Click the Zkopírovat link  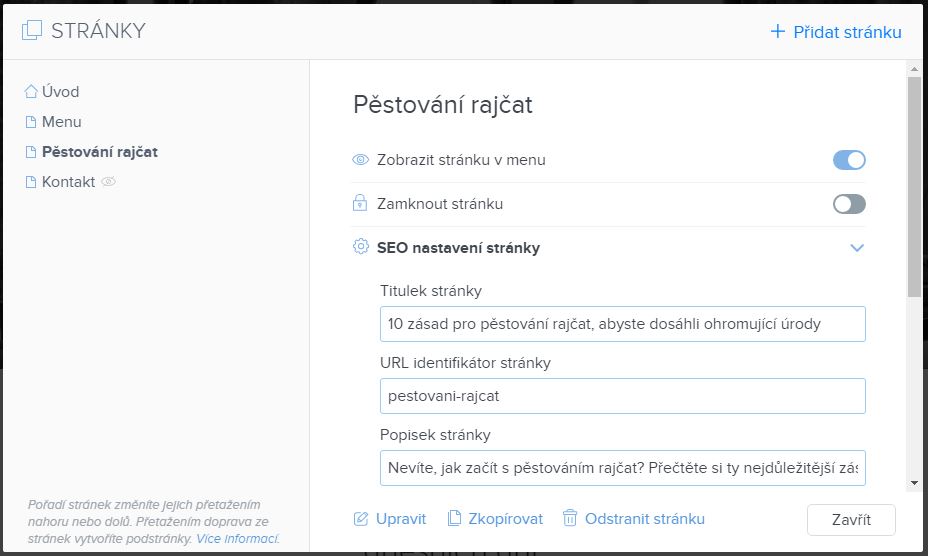pyautogui.click(x=505, y=519)
